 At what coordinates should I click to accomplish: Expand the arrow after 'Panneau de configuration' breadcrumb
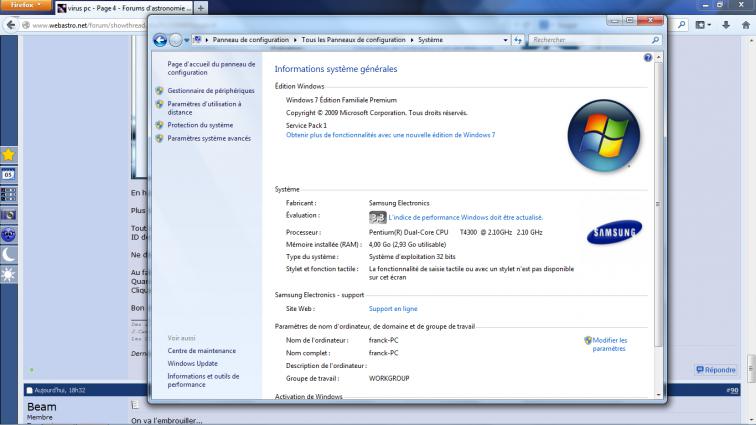click(295, 40)
